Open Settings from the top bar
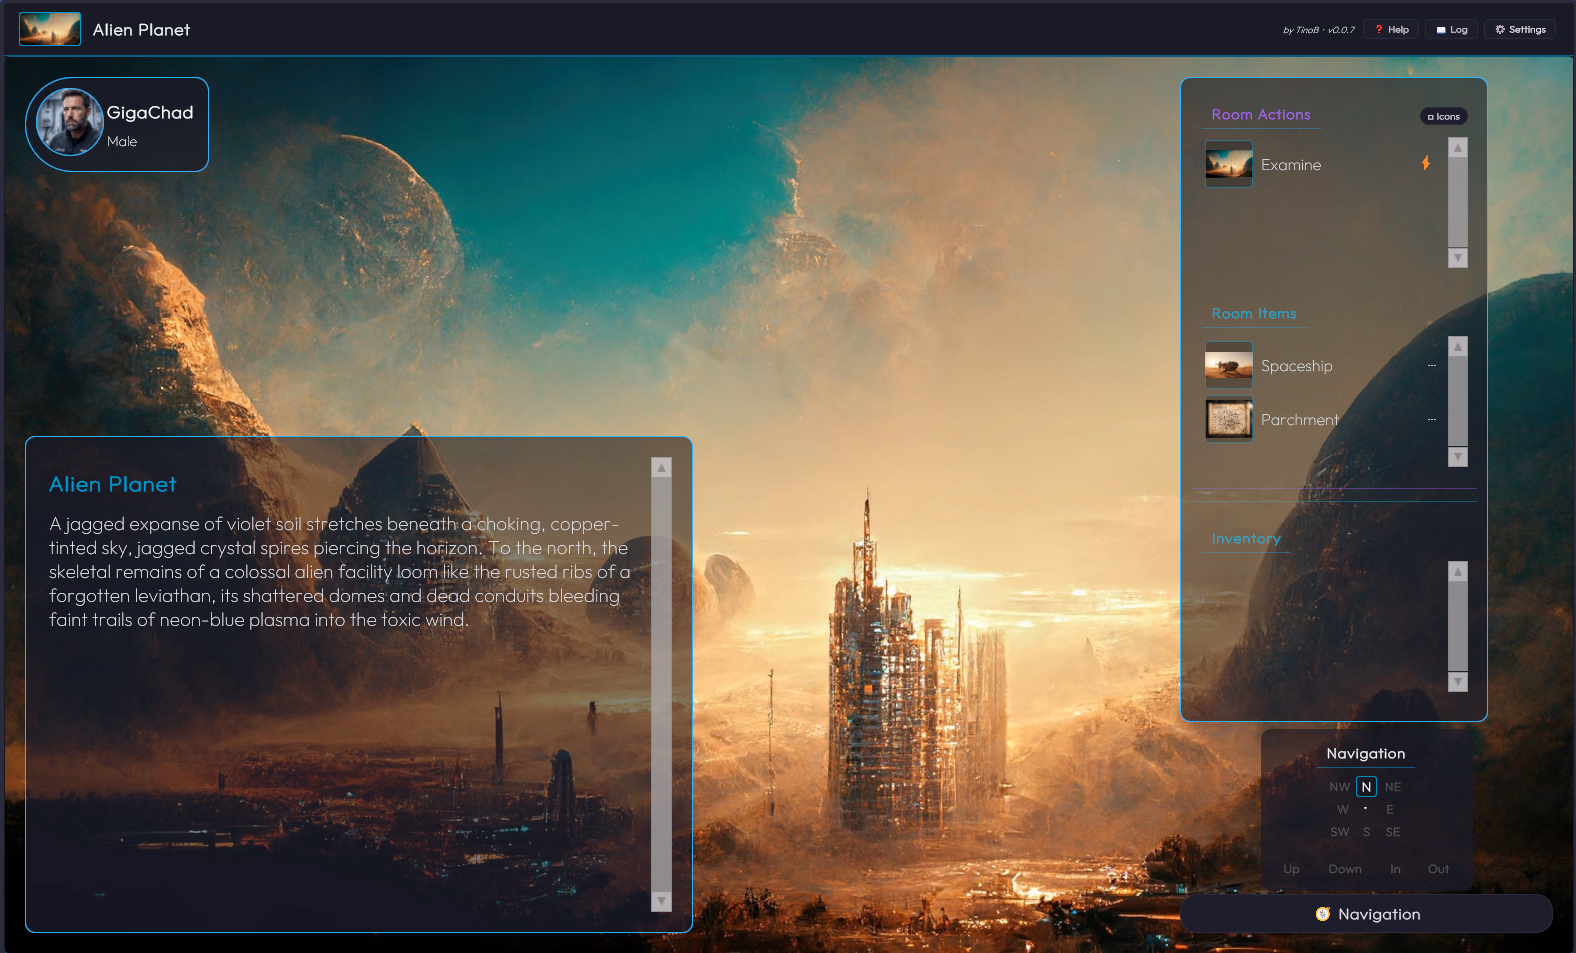The image size is (1576, 953). (x=1520, y=30)
